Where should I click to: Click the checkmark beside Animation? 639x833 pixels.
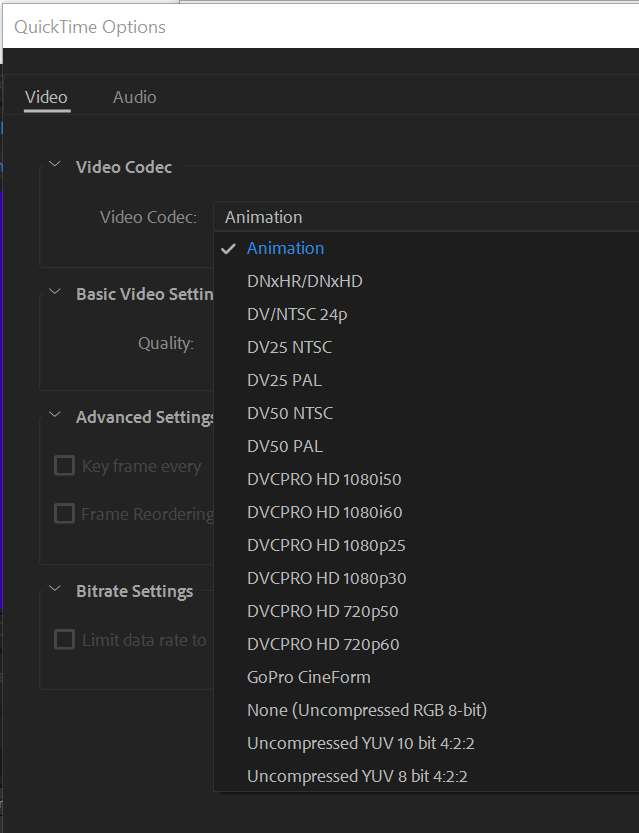pyautogui.click(x=228, y=248)
